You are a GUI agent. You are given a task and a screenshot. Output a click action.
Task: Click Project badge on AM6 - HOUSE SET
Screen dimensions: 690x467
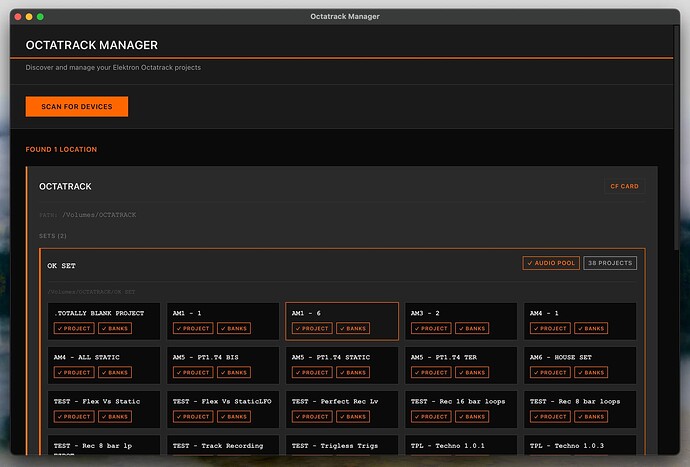click(x=550, y=372)
